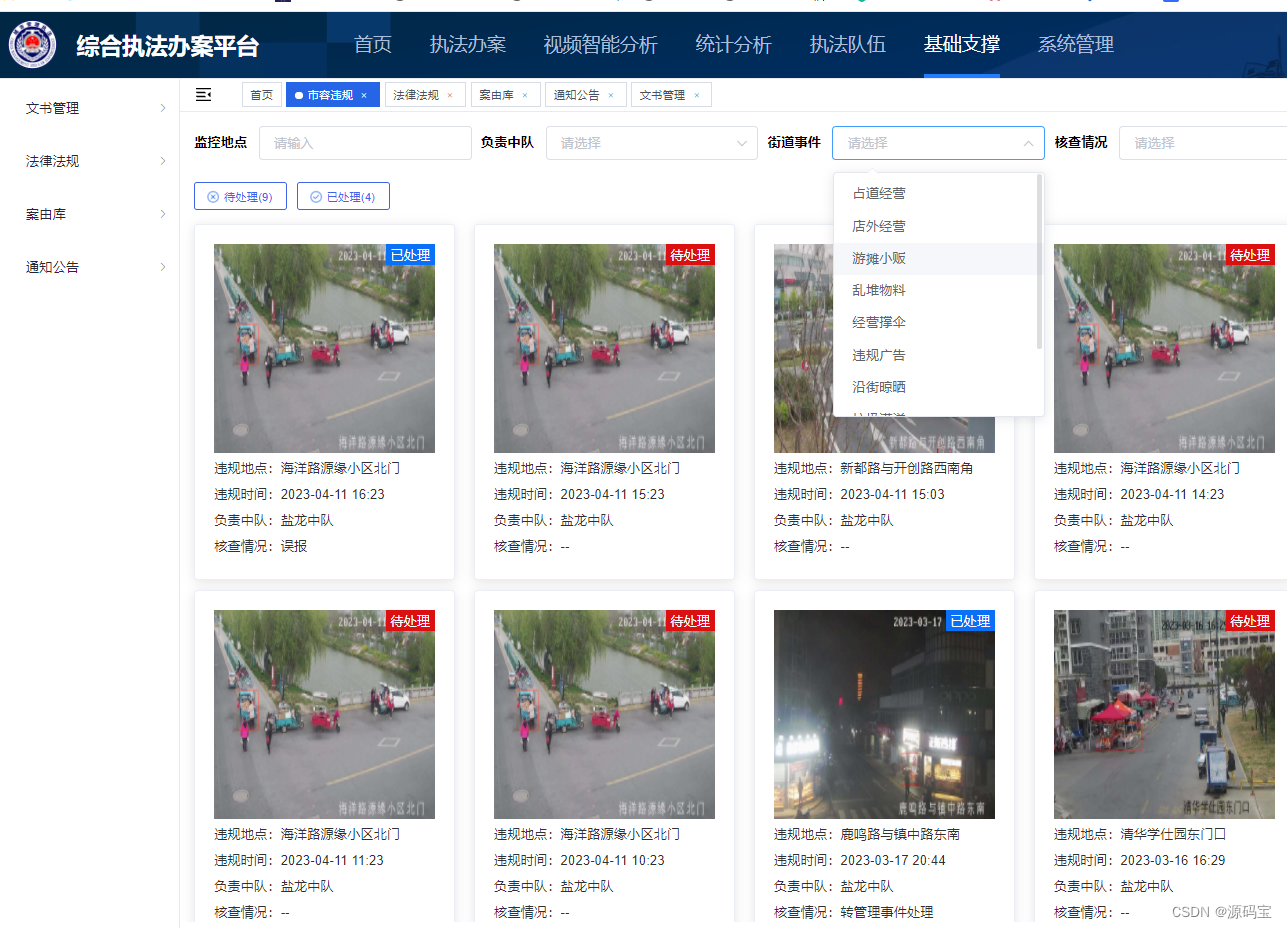Collapse the tab bar using the list icon
1287x928 pixels.
pos(204,94)
